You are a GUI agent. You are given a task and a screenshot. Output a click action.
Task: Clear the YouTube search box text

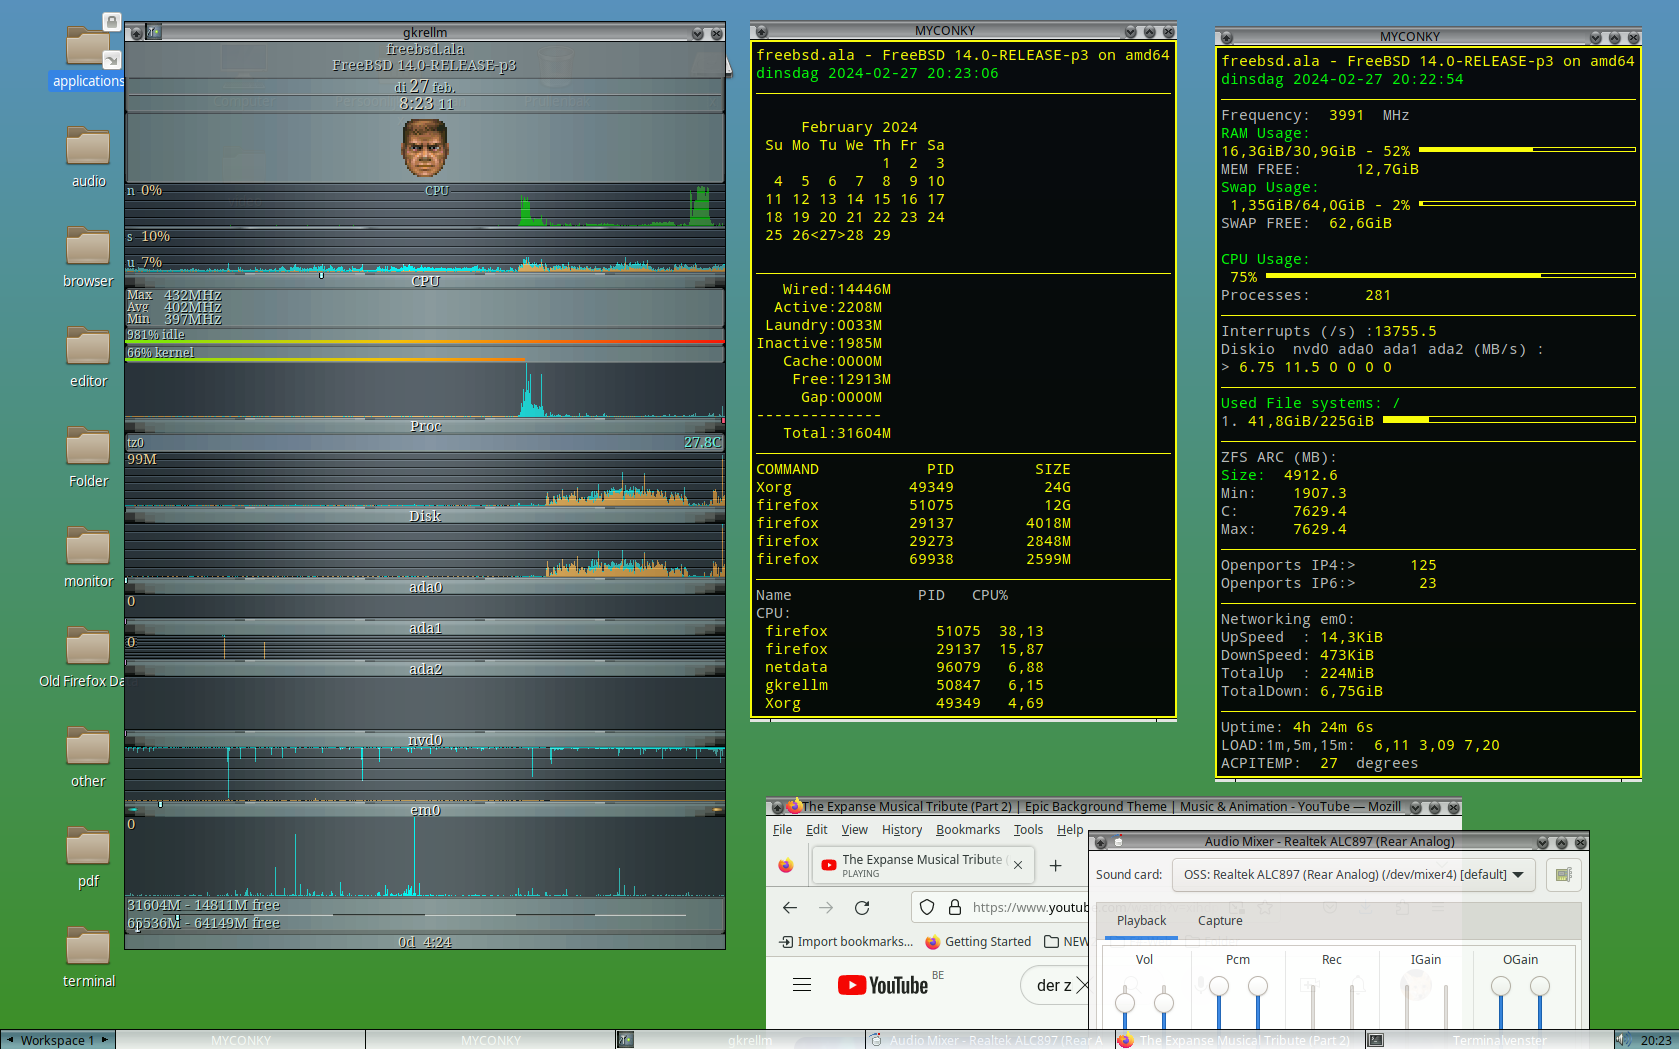click(1082, 985)
